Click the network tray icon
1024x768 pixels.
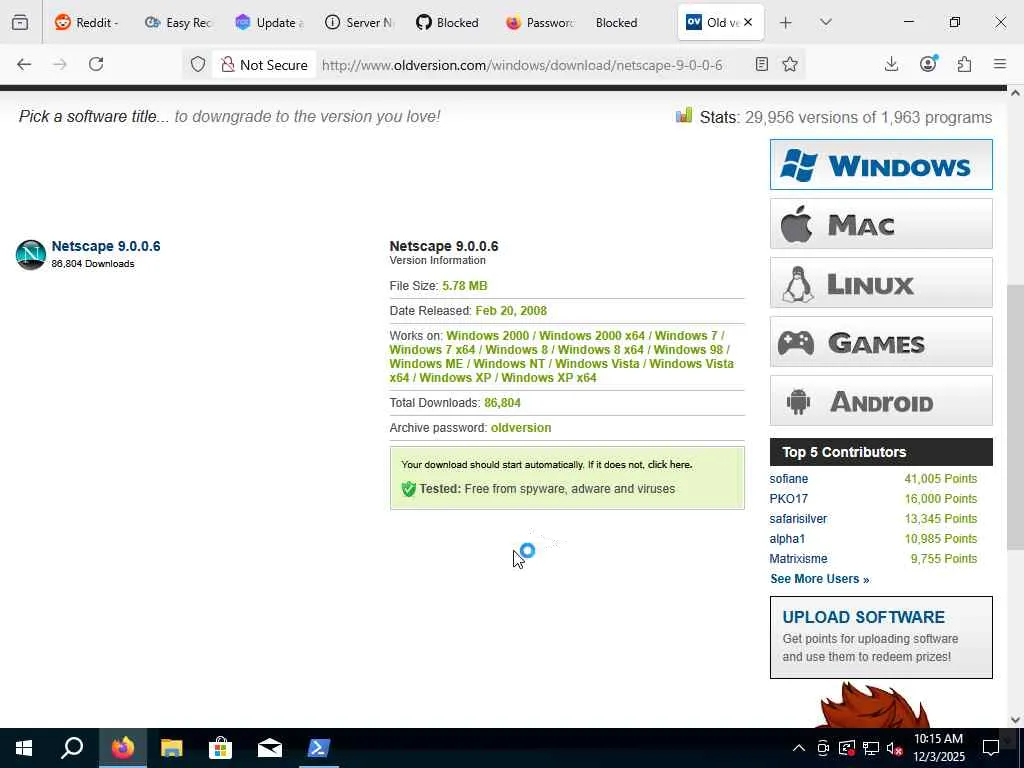(871, 749)
